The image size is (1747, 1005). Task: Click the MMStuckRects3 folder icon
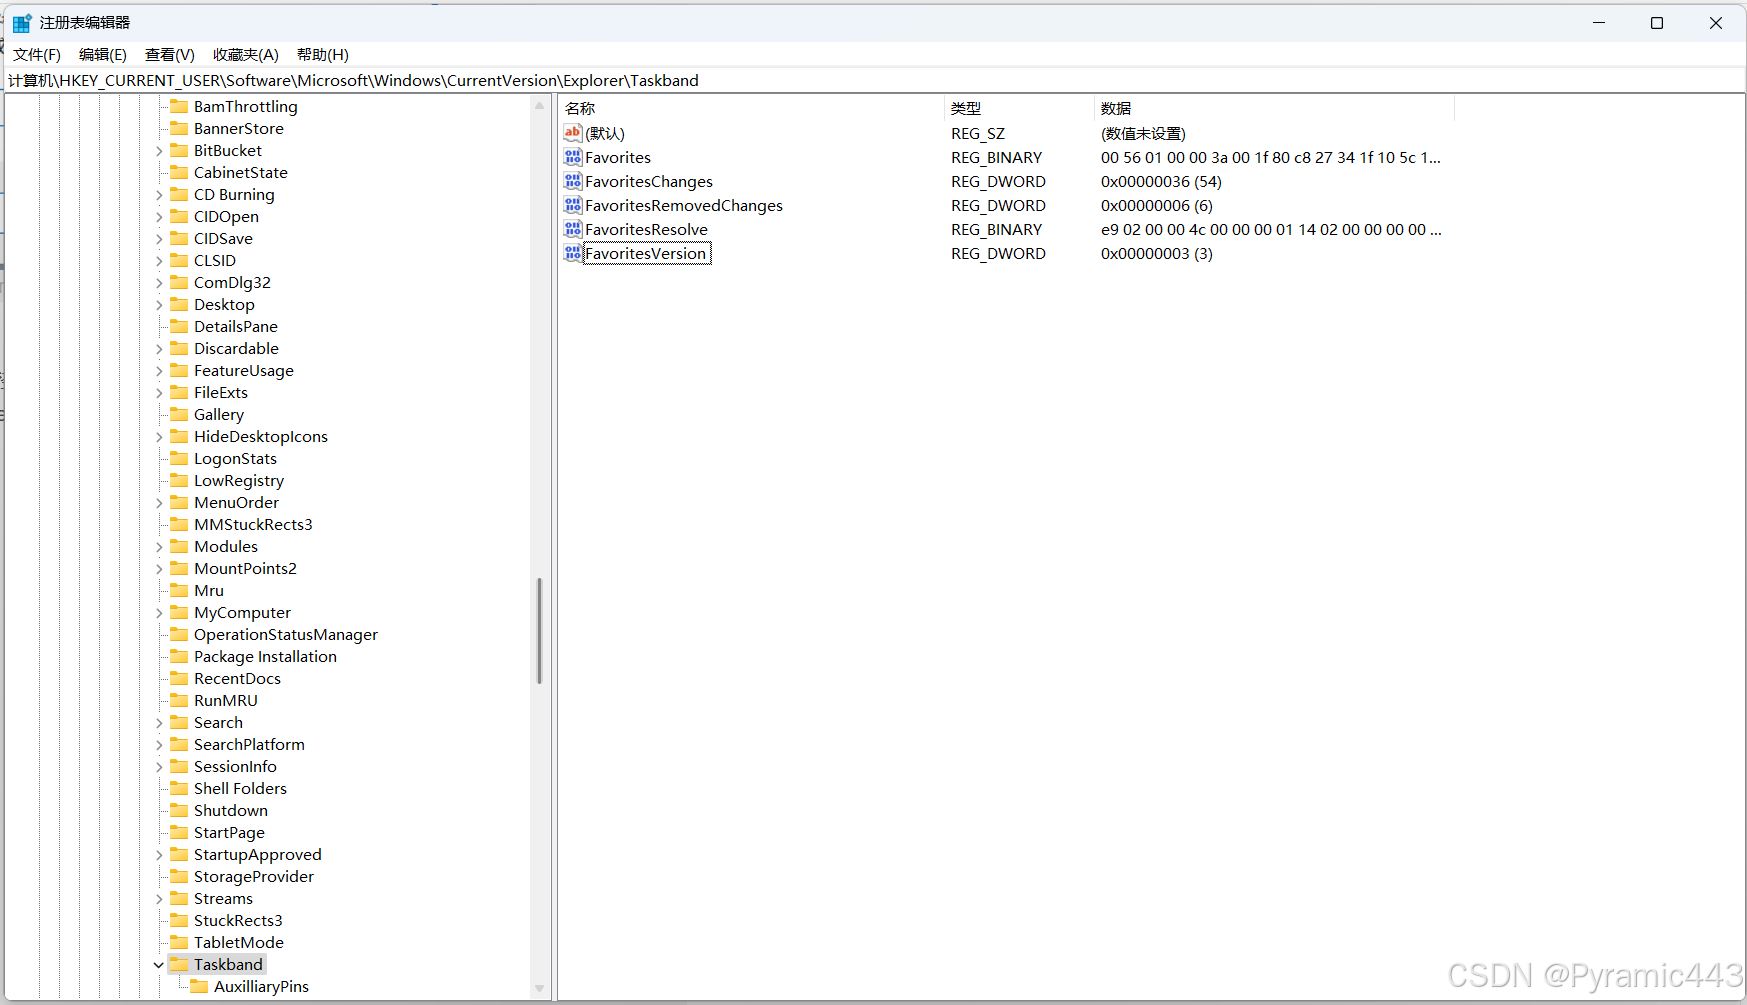click(179, 524)
